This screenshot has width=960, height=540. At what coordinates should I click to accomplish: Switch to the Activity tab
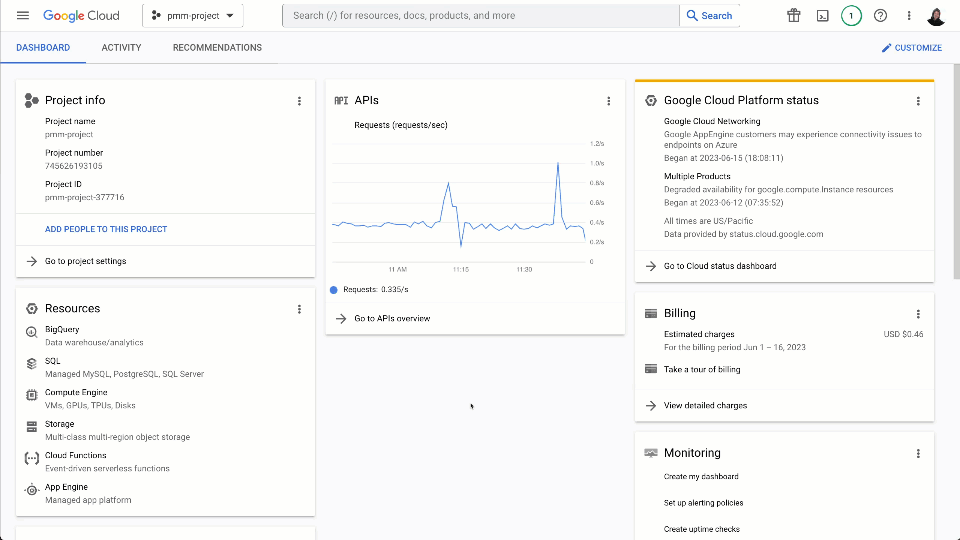click(x=121, y=48)
